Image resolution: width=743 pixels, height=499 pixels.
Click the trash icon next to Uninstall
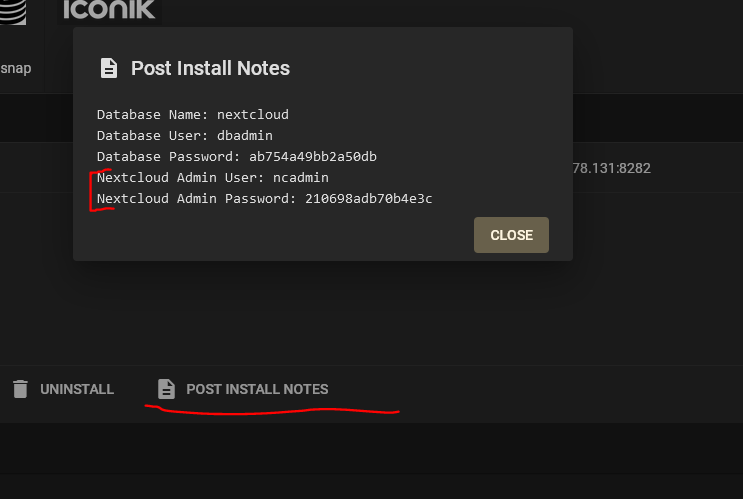(x=20, y=389)
